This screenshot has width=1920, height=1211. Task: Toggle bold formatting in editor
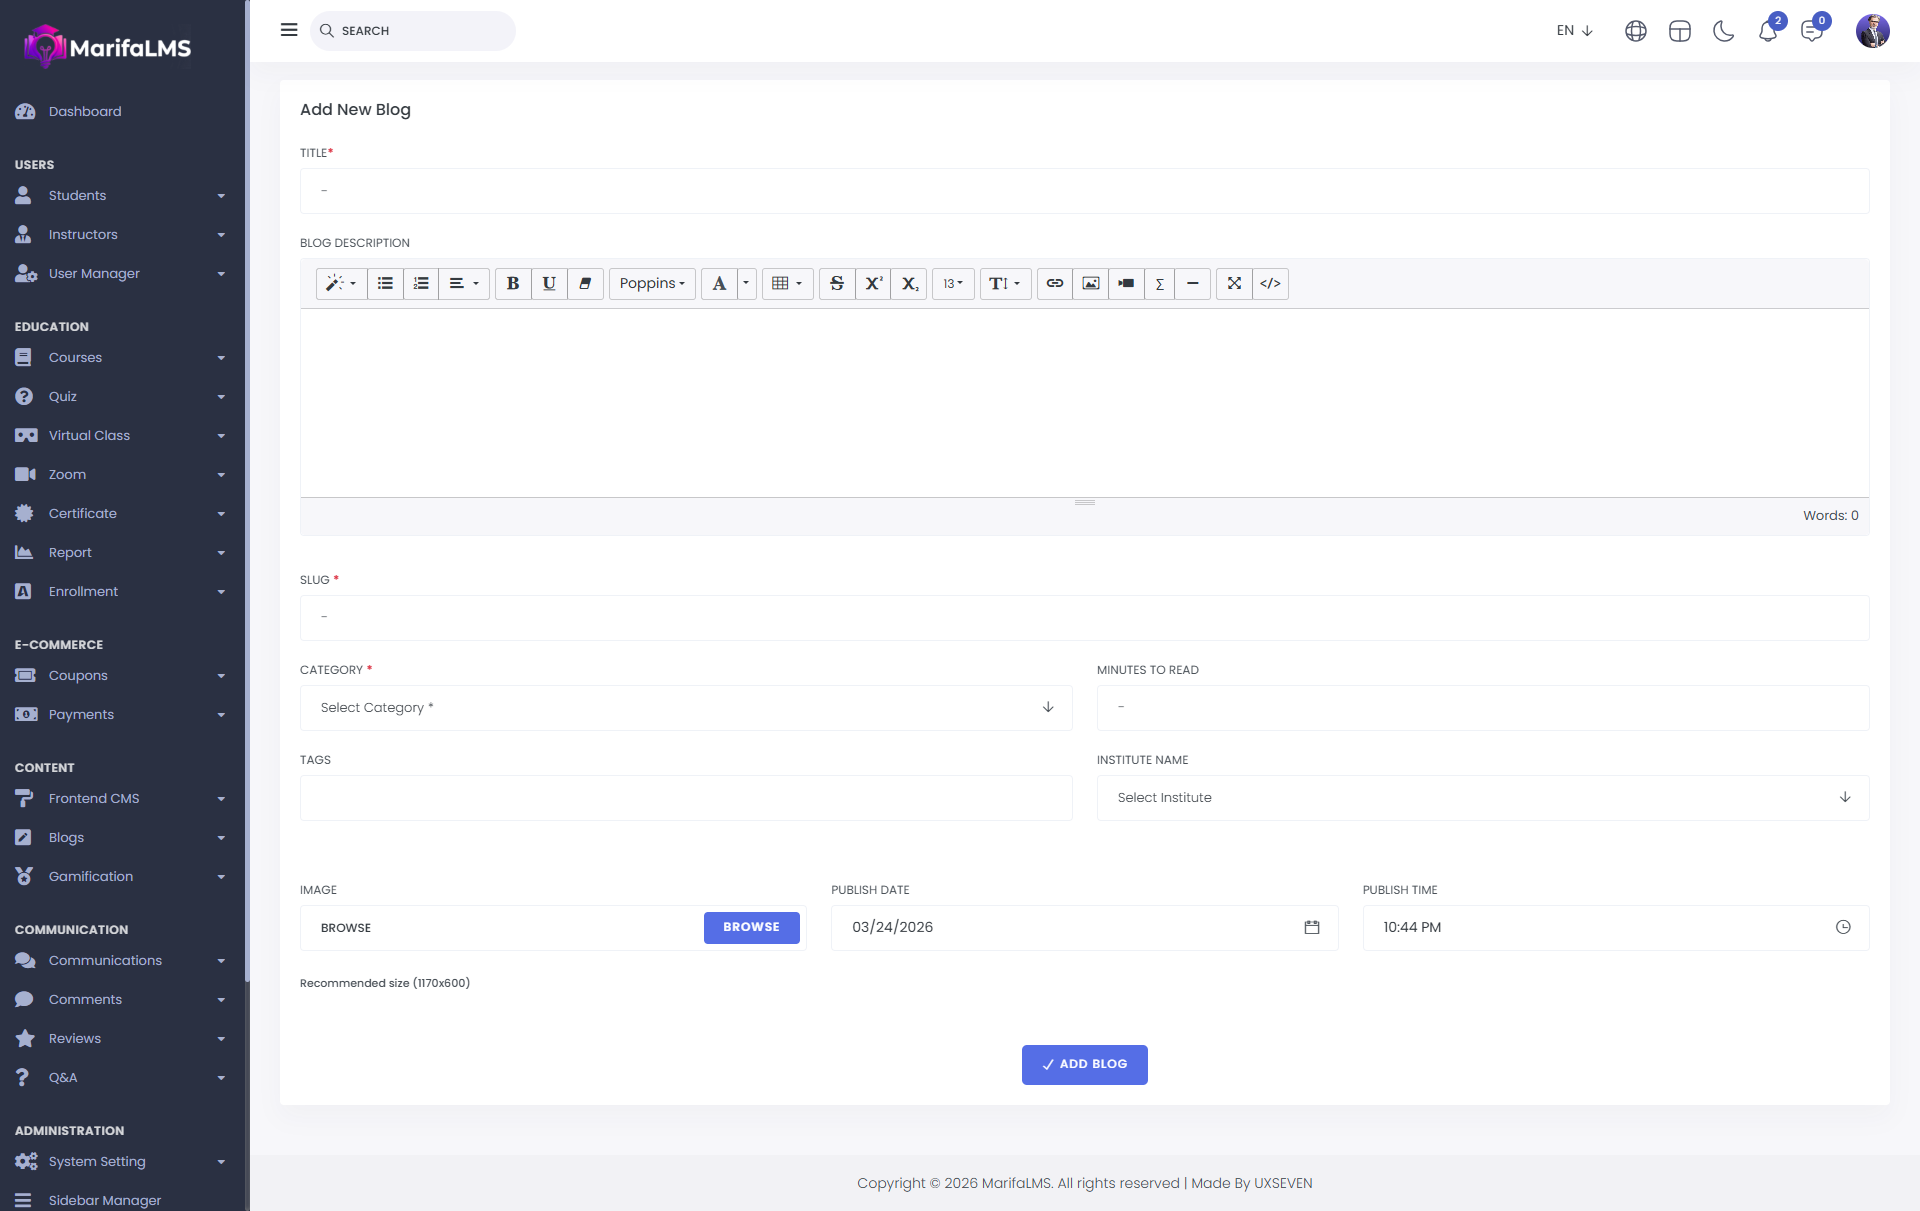point(513,284)
